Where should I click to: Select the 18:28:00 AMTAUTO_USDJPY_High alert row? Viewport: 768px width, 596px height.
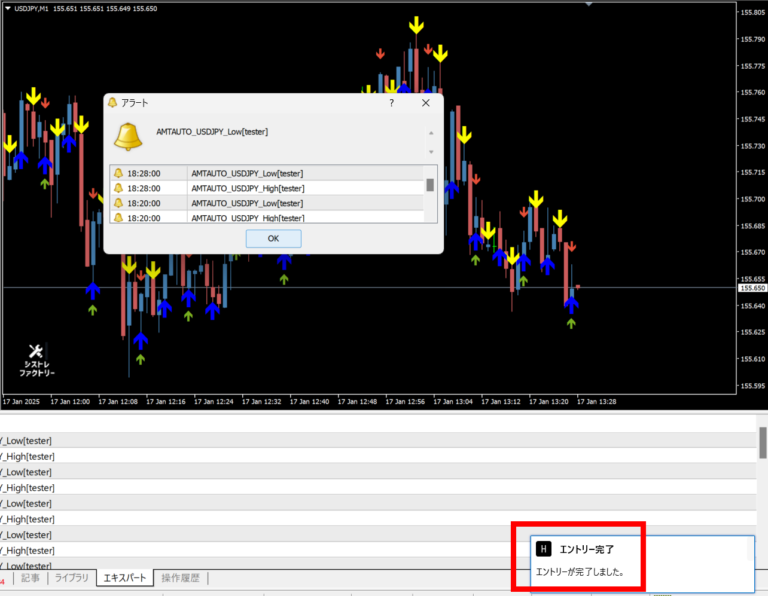coord(248,188)
